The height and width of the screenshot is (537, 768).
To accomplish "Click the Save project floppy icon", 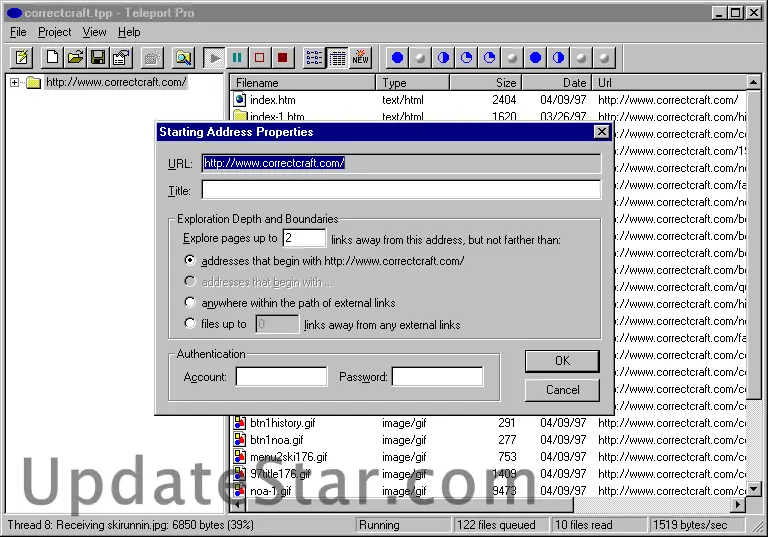I will [98, 57].
